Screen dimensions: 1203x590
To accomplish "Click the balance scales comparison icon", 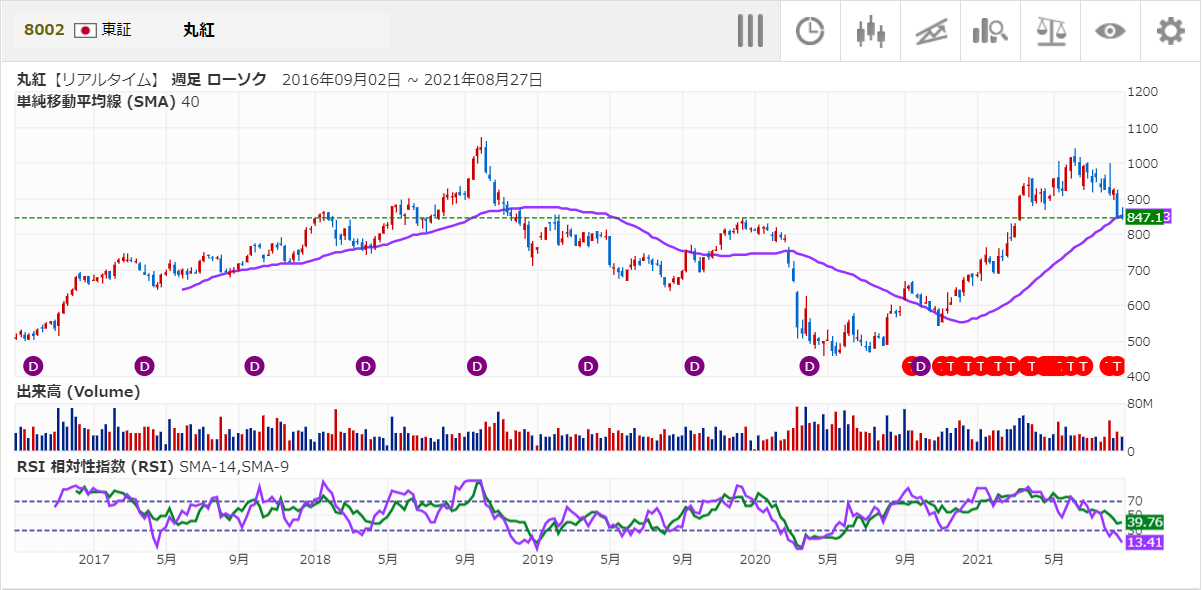I will [x=1050, y=31].
